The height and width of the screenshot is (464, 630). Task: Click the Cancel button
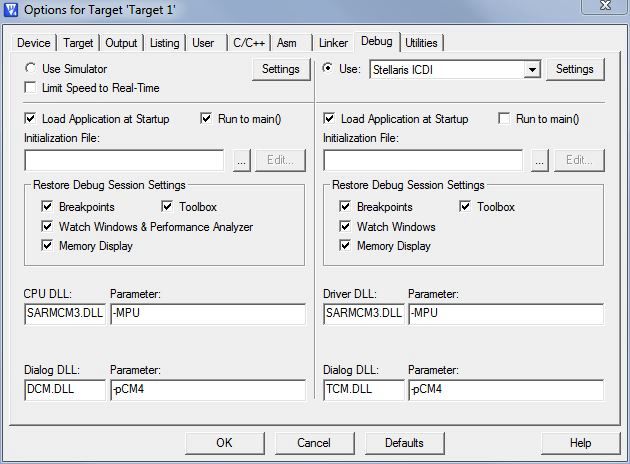[x=314, y=443]
